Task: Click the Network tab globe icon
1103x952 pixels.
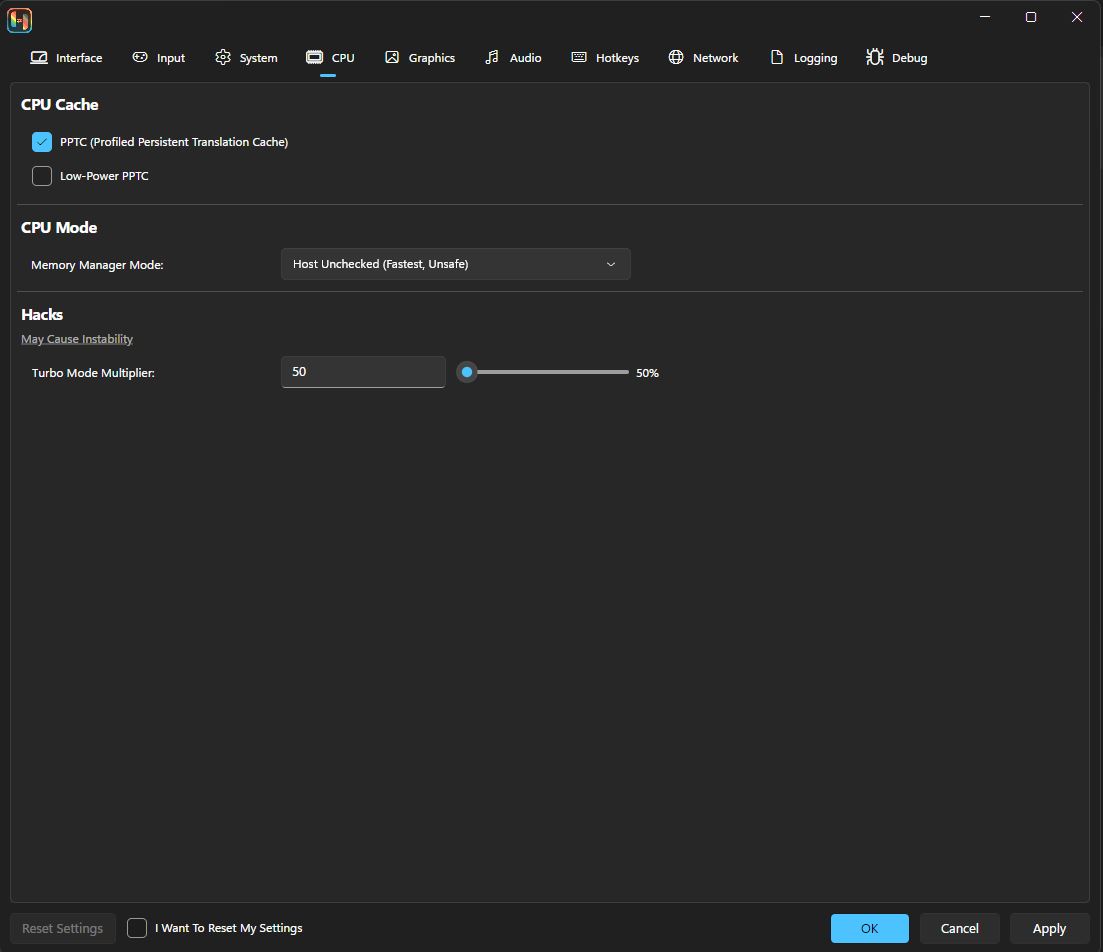Action: 676,58
